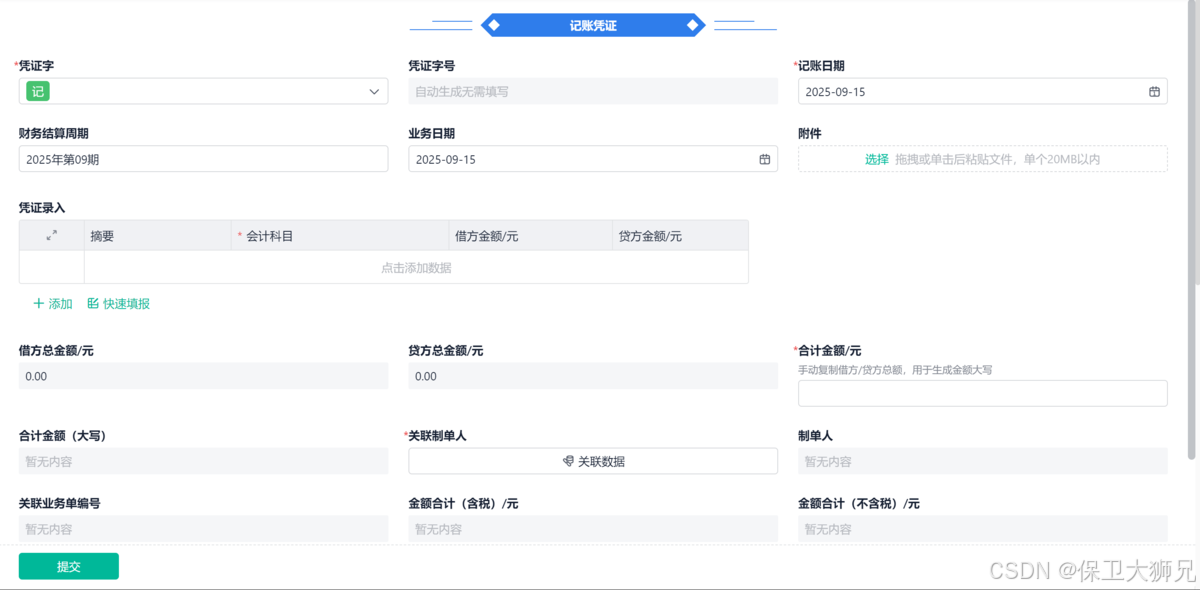Click the 借方金额/元 column header

530,236
